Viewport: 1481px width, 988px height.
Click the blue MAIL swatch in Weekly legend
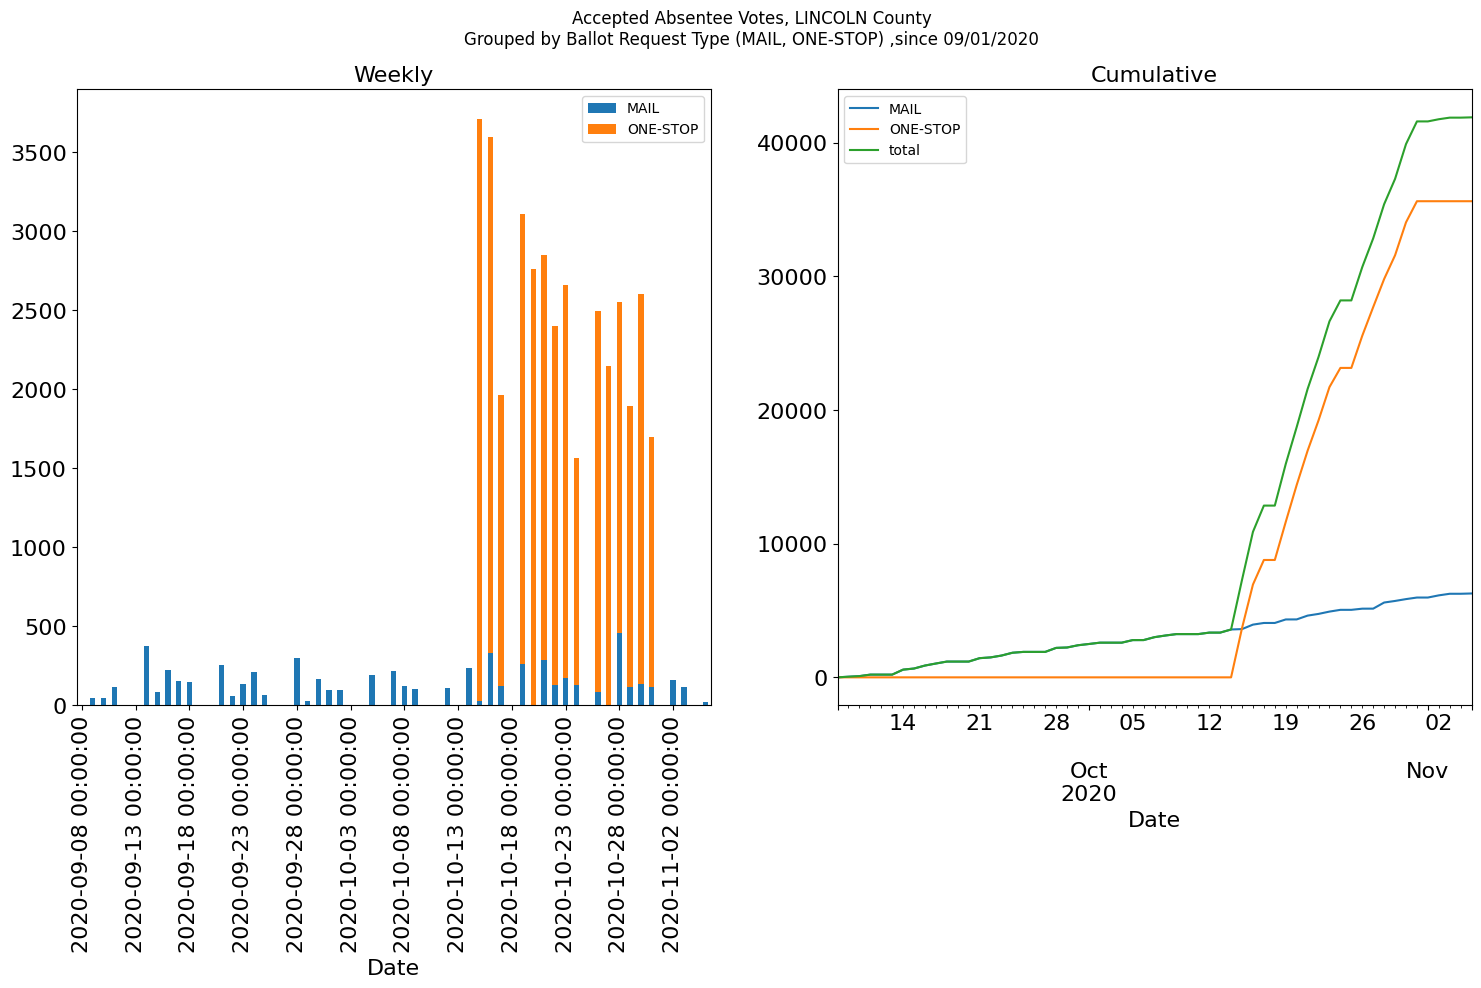click(602, 108)
